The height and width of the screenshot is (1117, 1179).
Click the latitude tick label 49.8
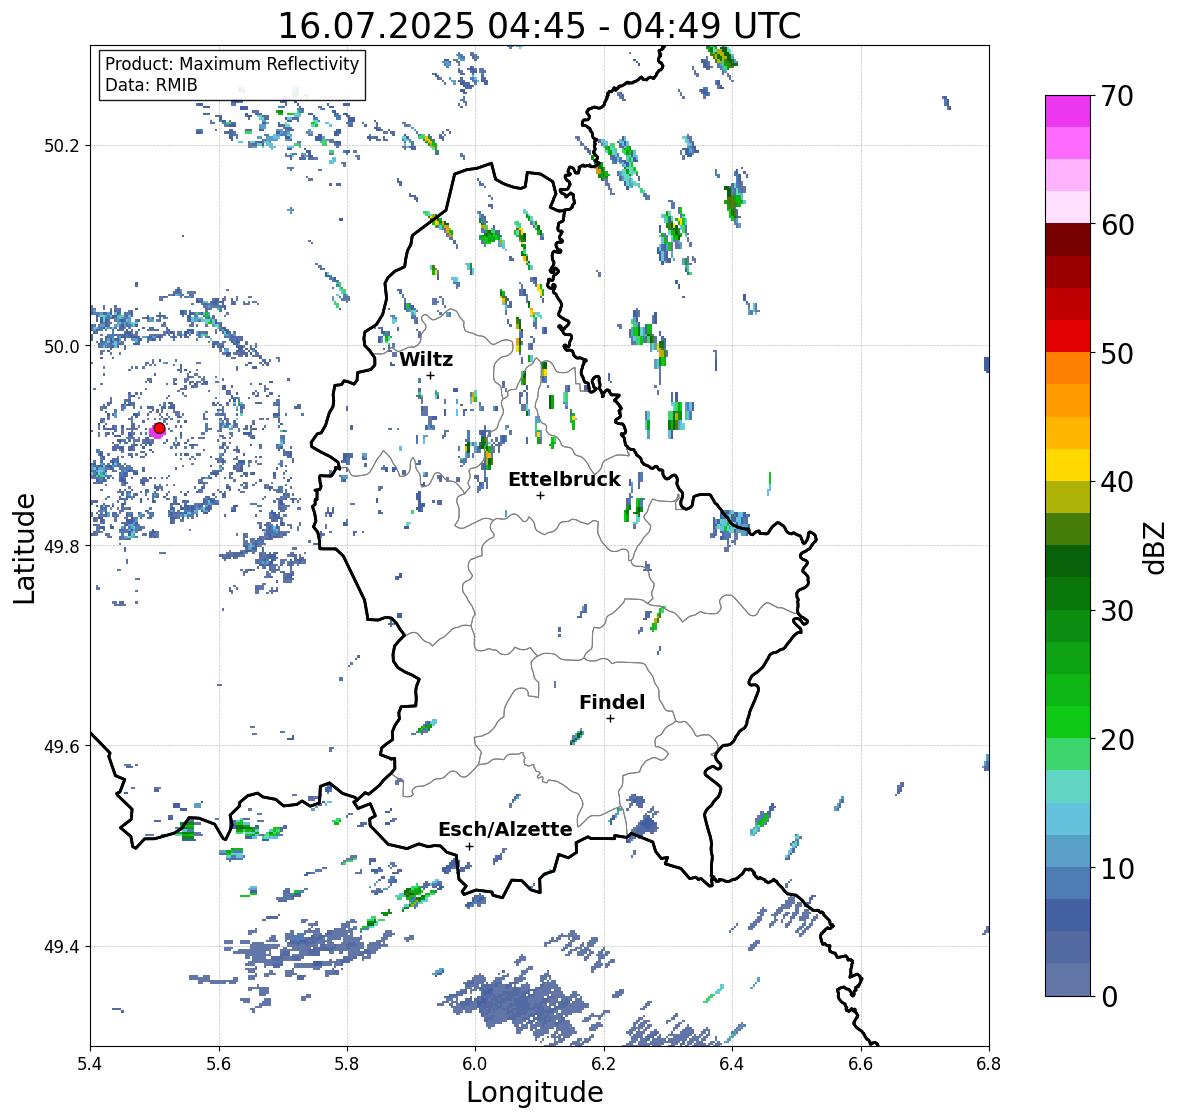tap(62, 546)
